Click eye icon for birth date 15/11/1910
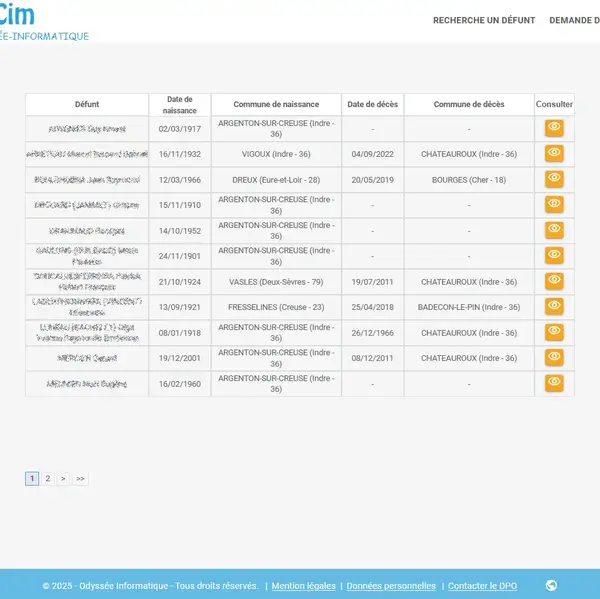Viewport: 600px width, 599px height. (554, 204)
